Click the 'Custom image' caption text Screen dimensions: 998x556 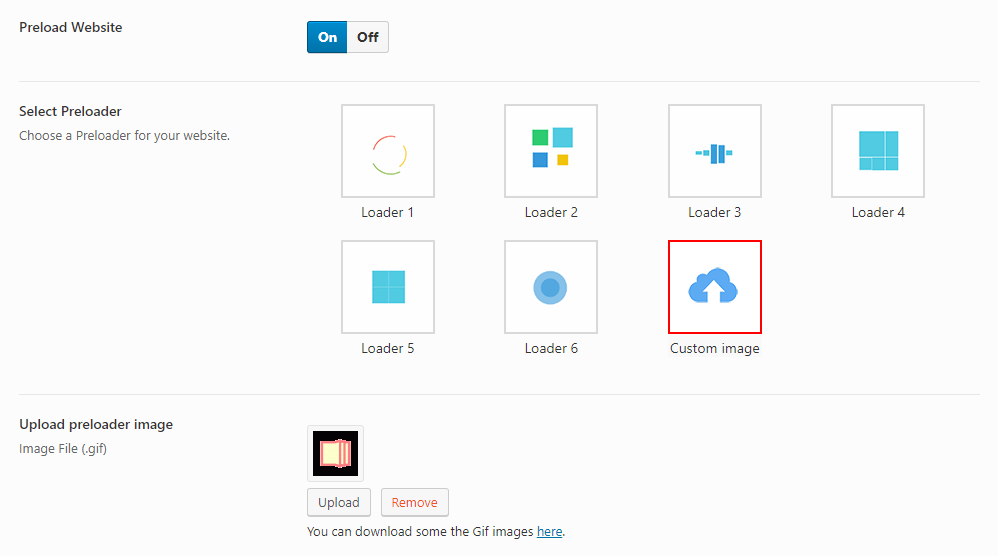click(714, 349)
